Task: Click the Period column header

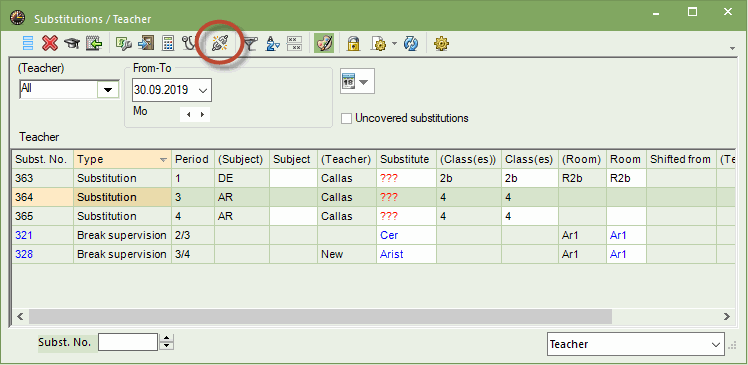Action: pyautogui.click(x=192, y=159)
